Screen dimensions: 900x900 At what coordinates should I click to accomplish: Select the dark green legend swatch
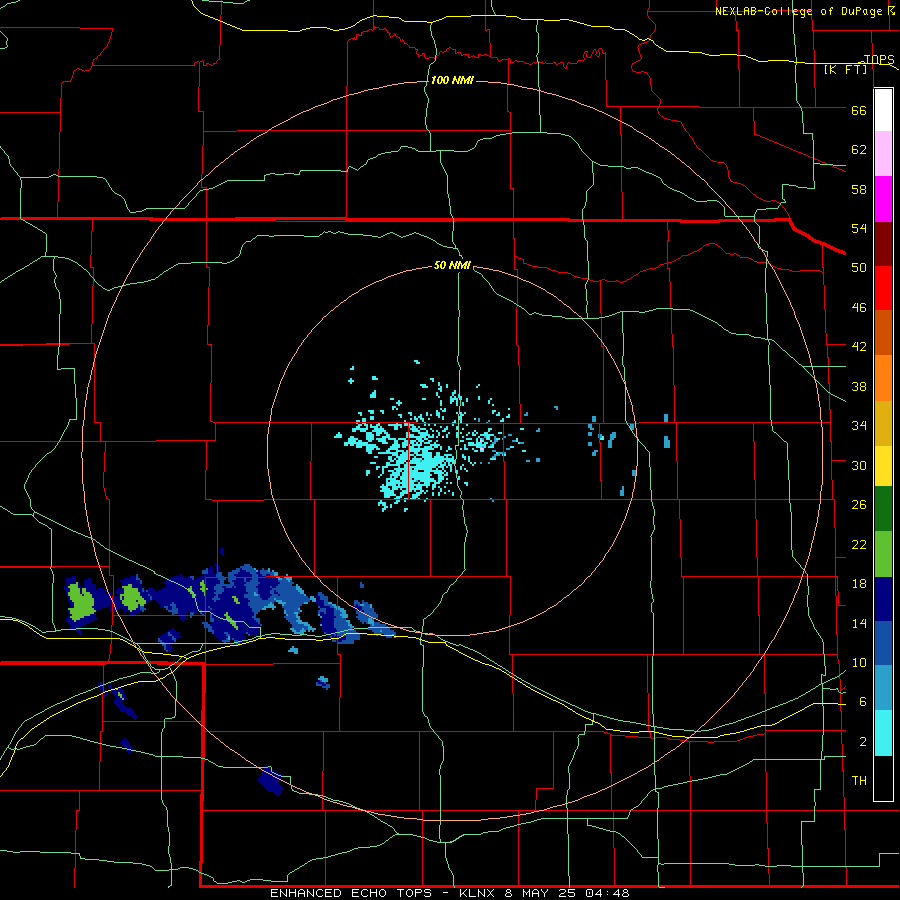(x=883, y=509)
